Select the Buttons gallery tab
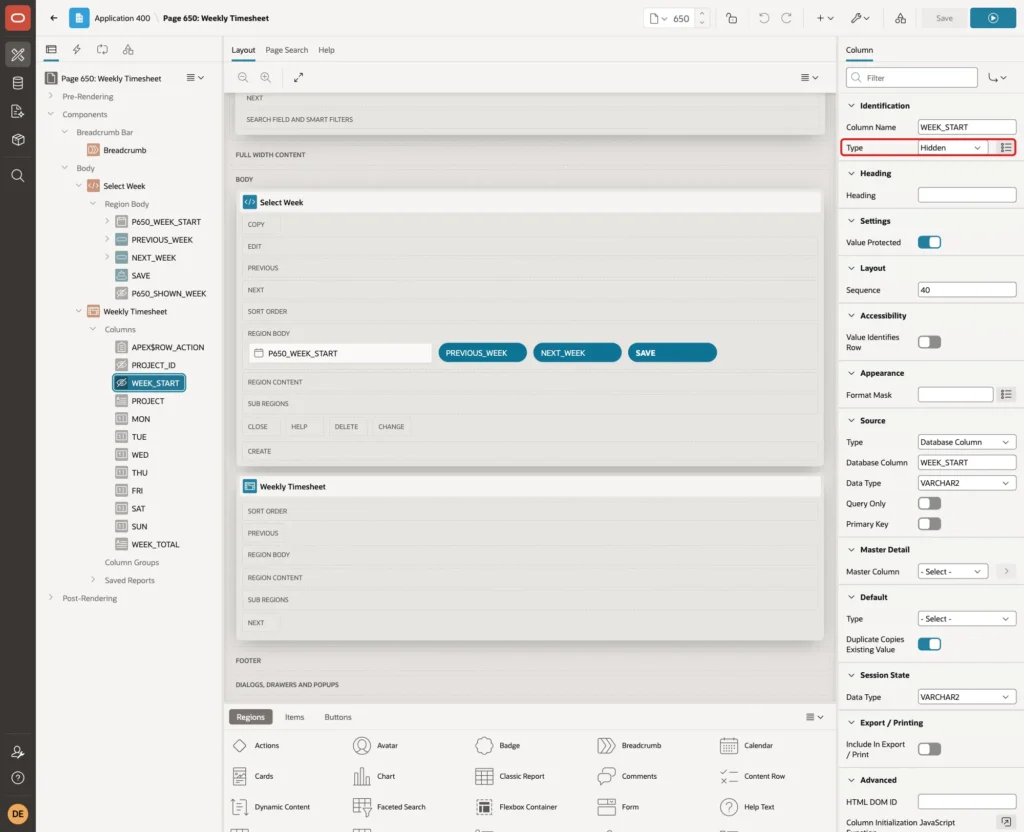Image resolution: width=1024 pixels, height=832 pixels. pos(338,717)
